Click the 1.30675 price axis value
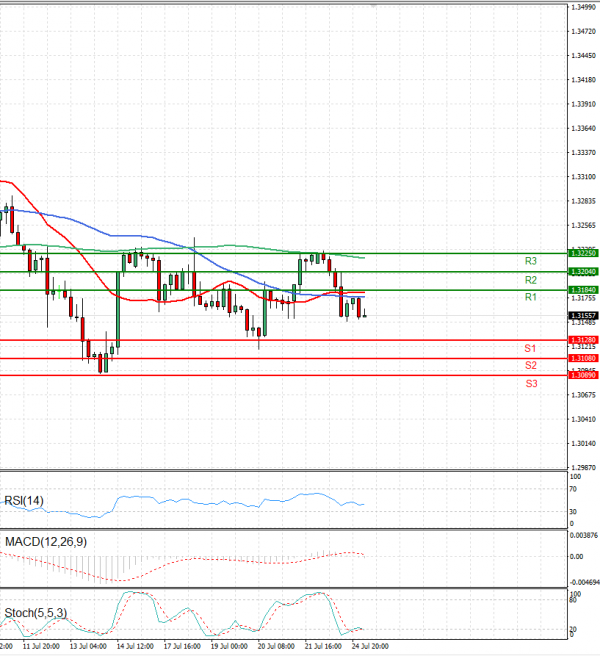Viewport: 600px width, 656px height. (583, 395)
